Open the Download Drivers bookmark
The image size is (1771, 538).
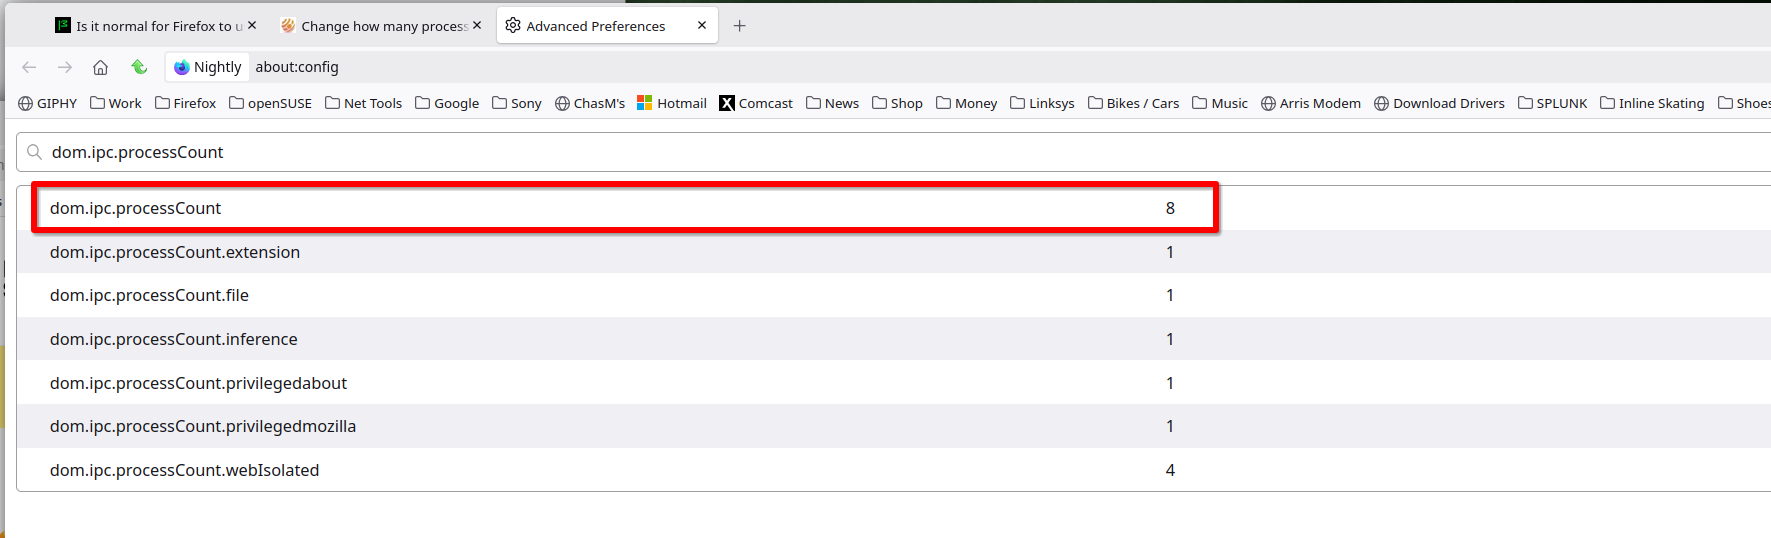[1438, 103]
